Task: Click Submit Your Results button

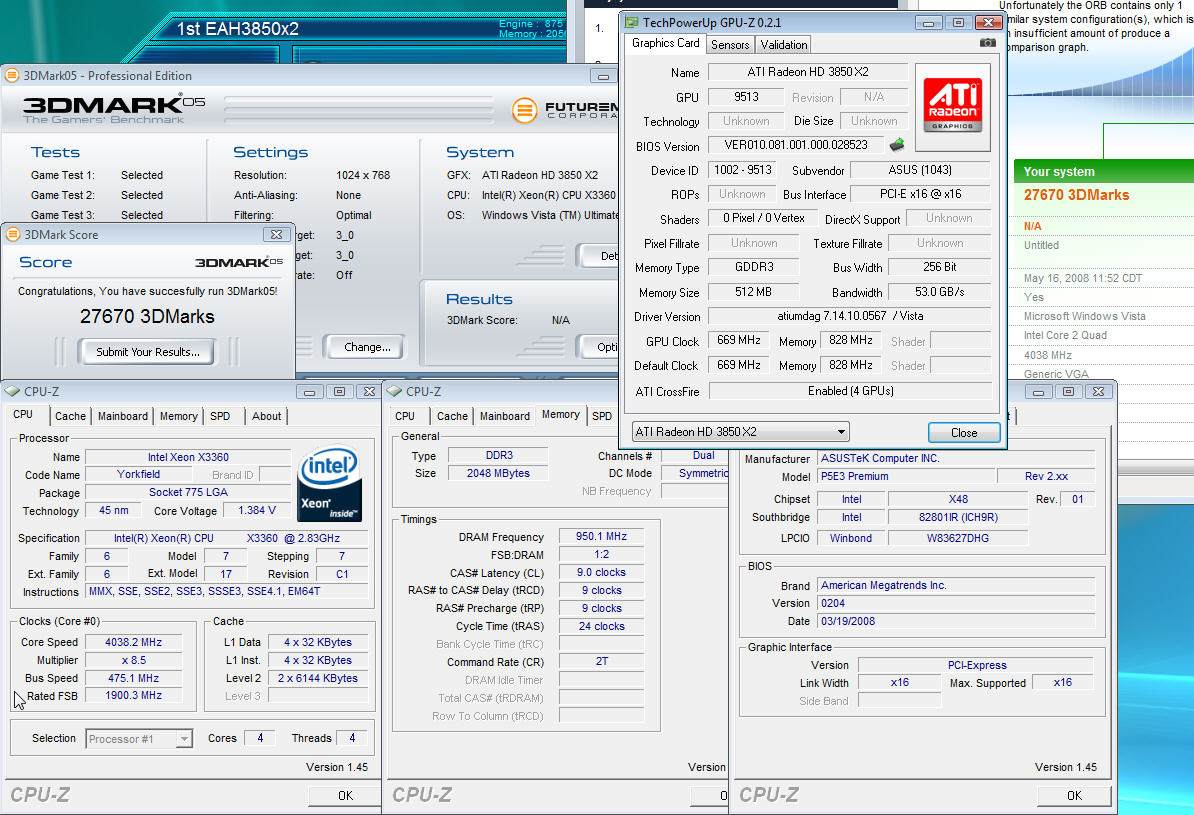Action: pyautogui.click(x=147, y=352)
